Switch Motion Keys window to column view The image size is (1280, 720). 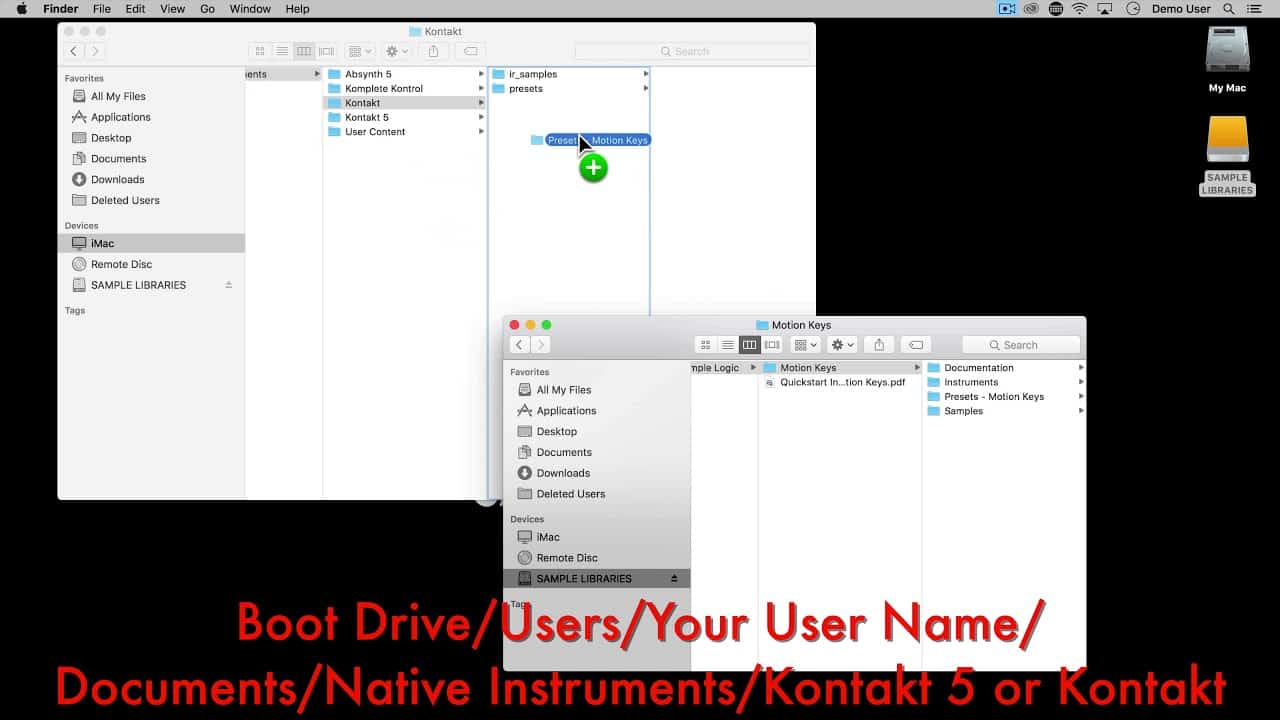pos(749,345)
